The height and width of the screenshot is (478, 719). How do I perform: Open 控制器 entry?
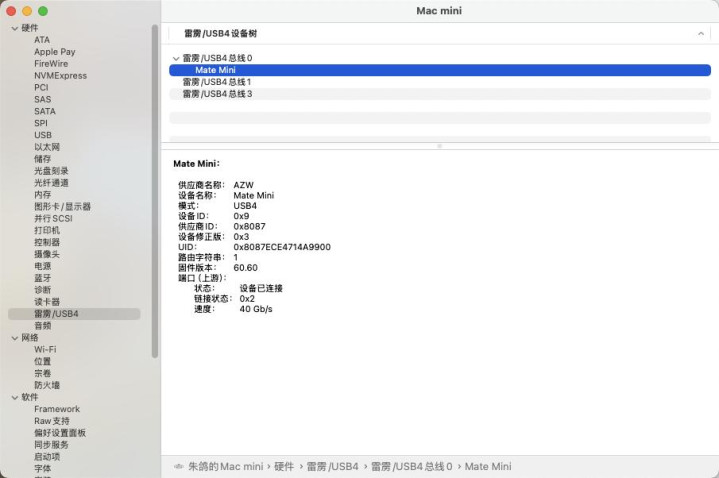(47, 243)
